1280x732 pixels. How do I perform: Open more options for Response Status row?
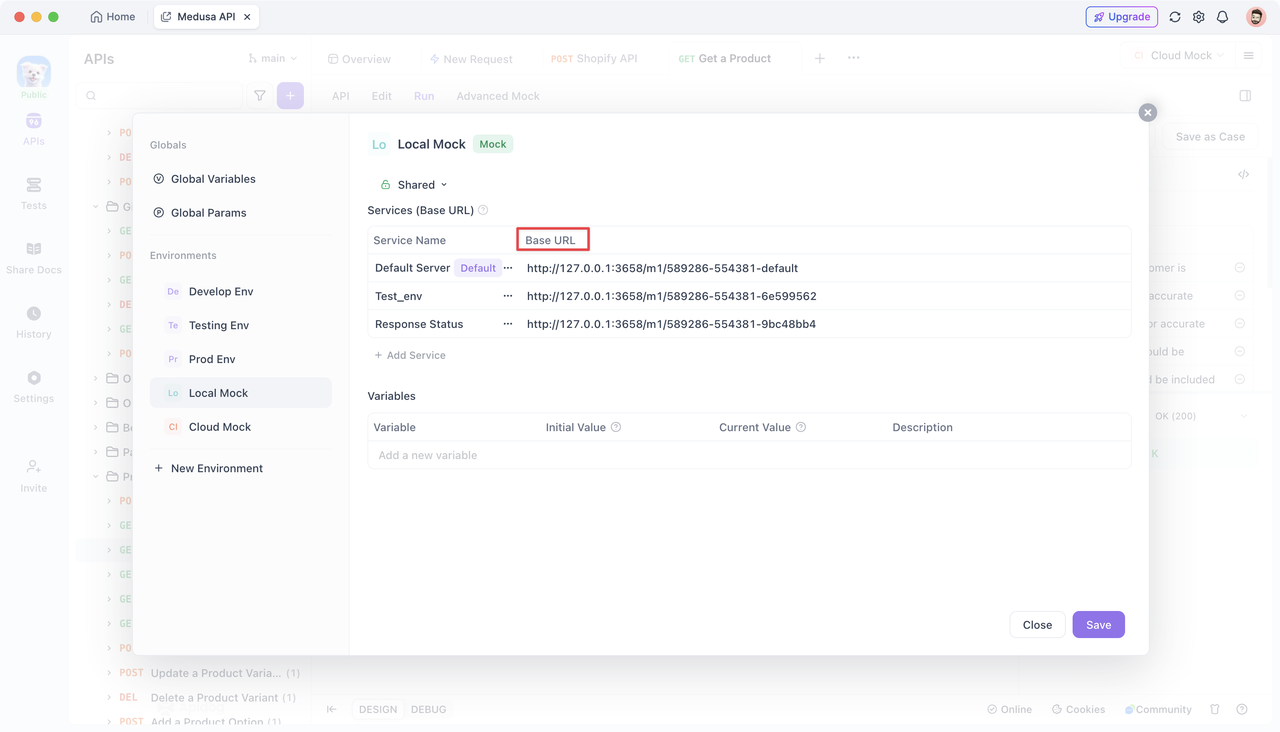pyautogui.click(x=508, y=324)
